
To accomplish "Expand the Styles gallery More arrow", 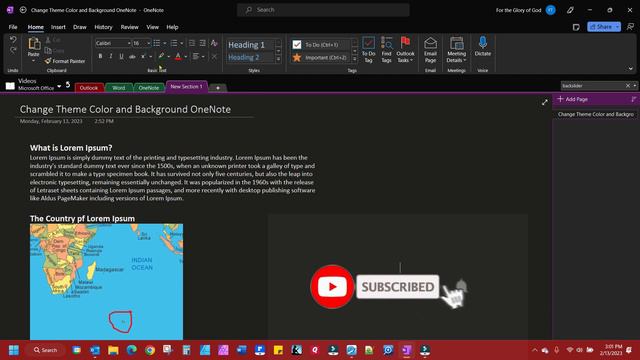I will 278,60.
